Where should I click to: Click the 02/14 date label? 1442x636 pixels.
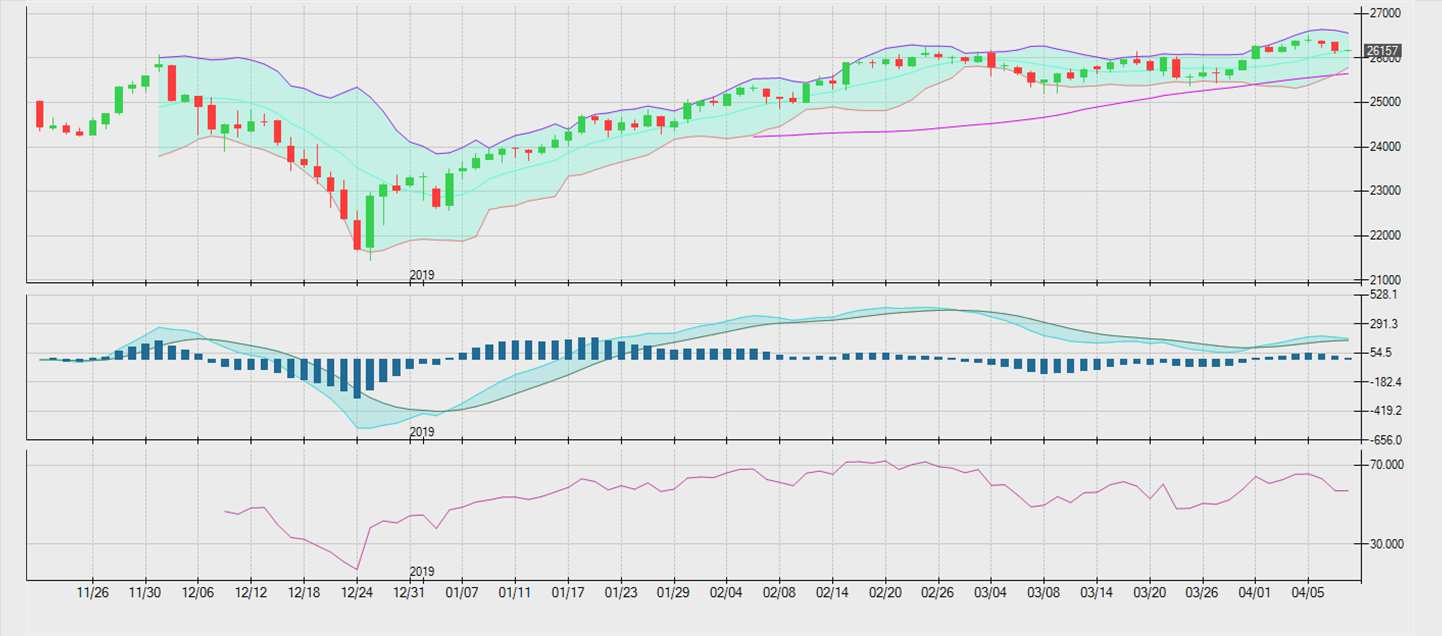(x=832, y=591)
